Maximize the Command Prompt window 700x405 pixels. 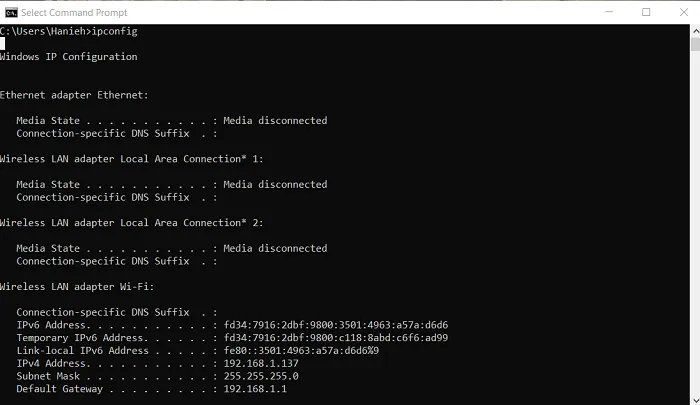click(x=646, y=12)
